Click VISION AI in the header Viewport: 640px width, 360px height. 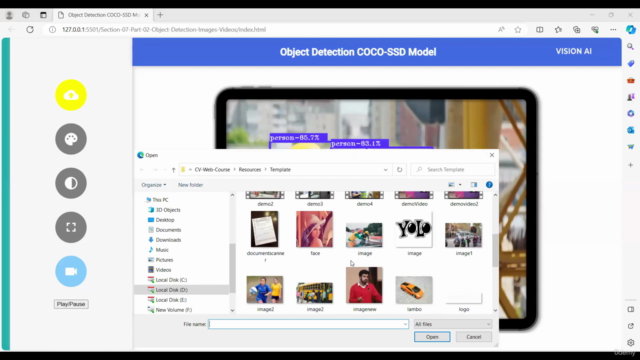[x=573, y=51]
